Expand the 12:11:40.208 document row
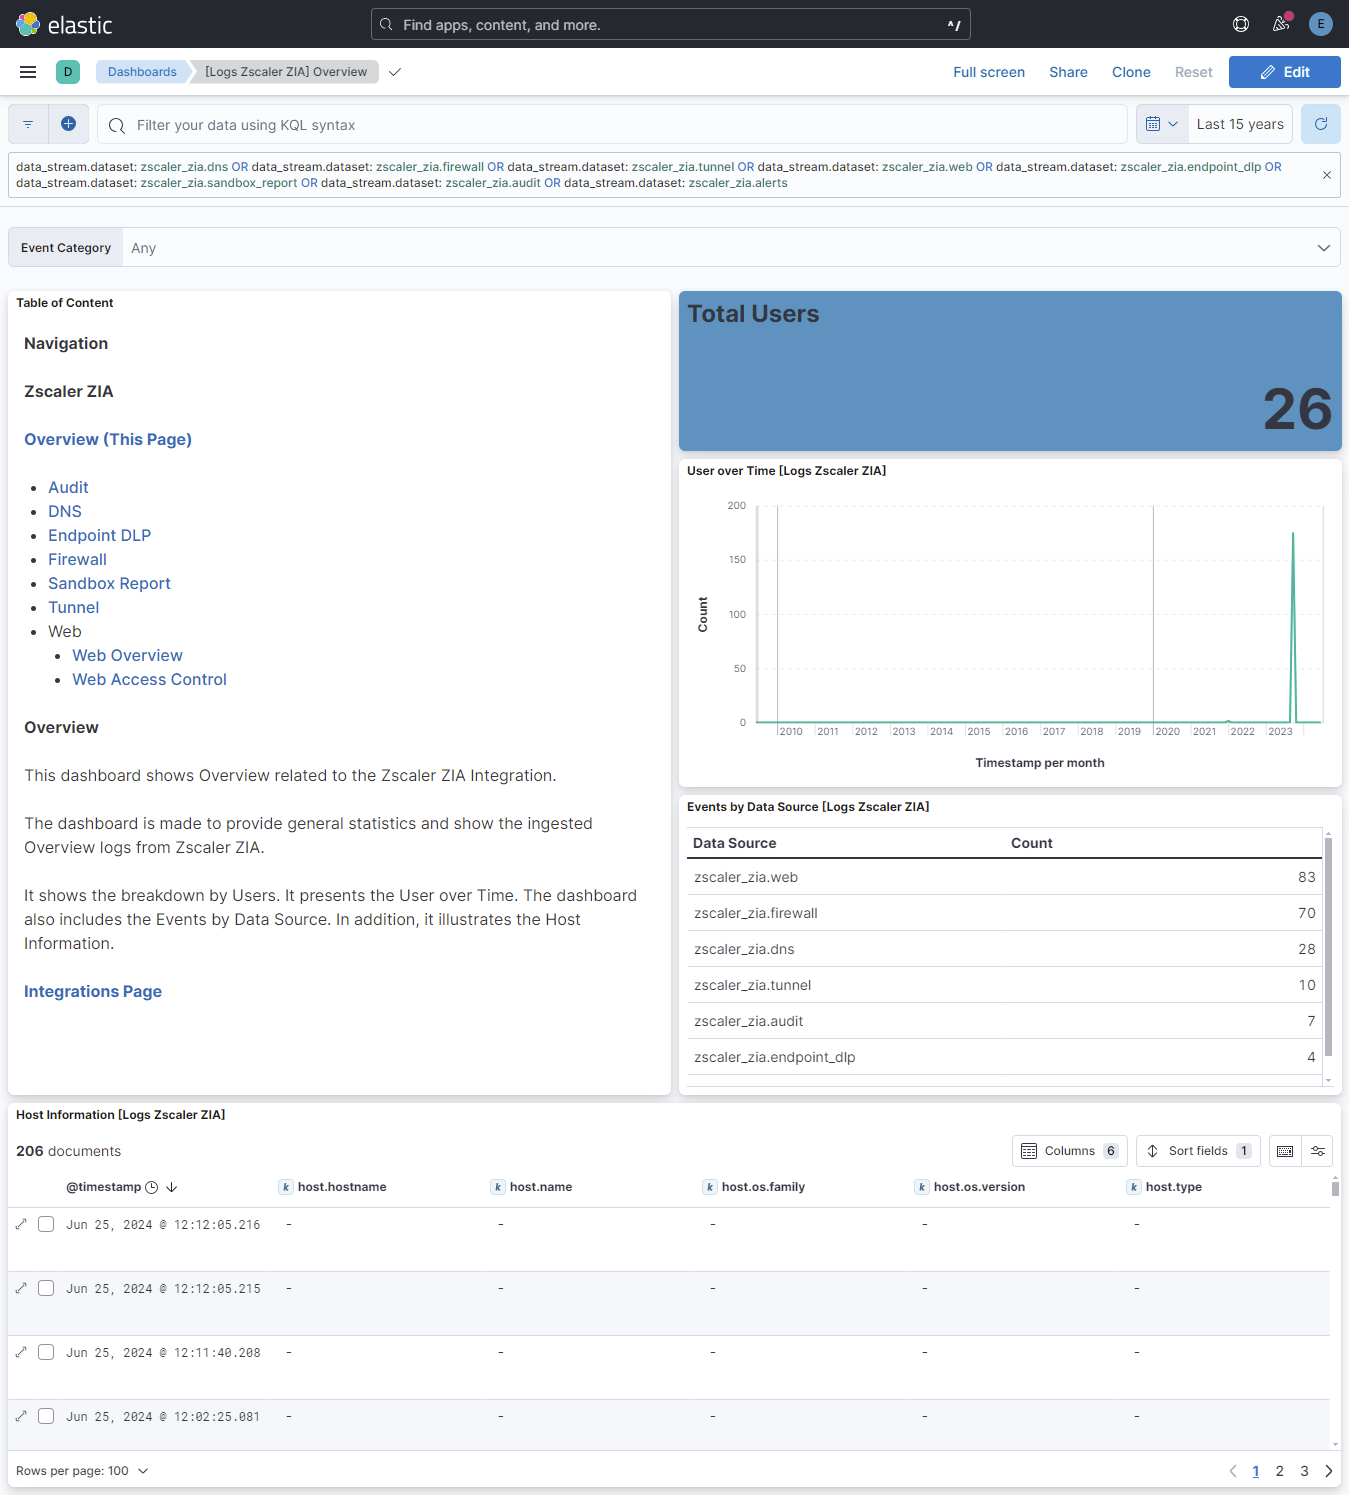1349x1495 pixels. tap(21, 1352)
